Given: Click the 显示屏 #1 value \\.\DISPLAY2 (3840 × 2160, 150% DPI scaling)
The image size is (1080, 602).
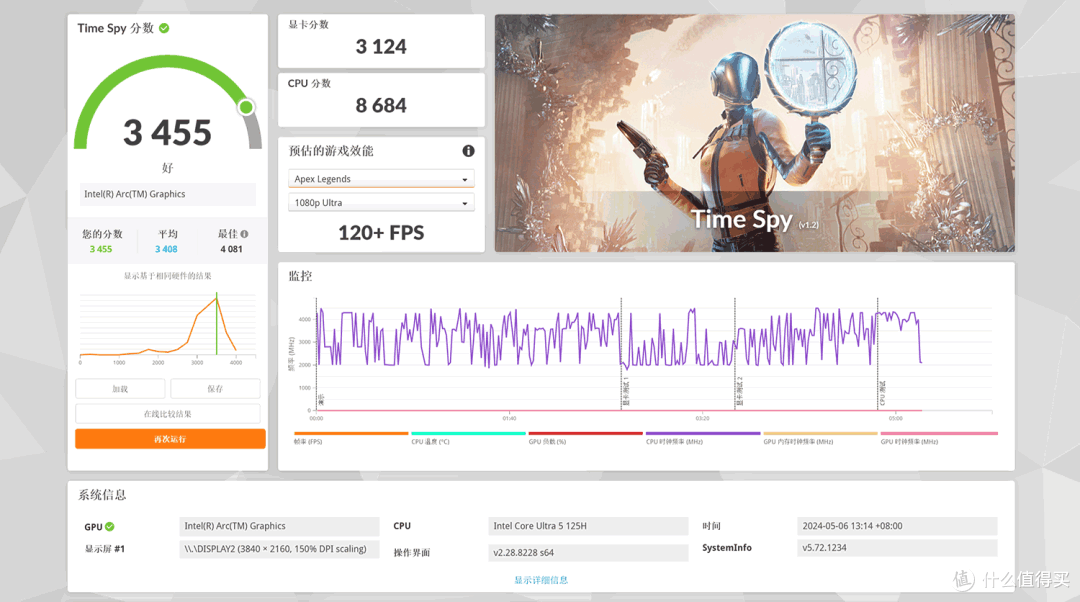Looking at the screenshot, I should point(279,549).
